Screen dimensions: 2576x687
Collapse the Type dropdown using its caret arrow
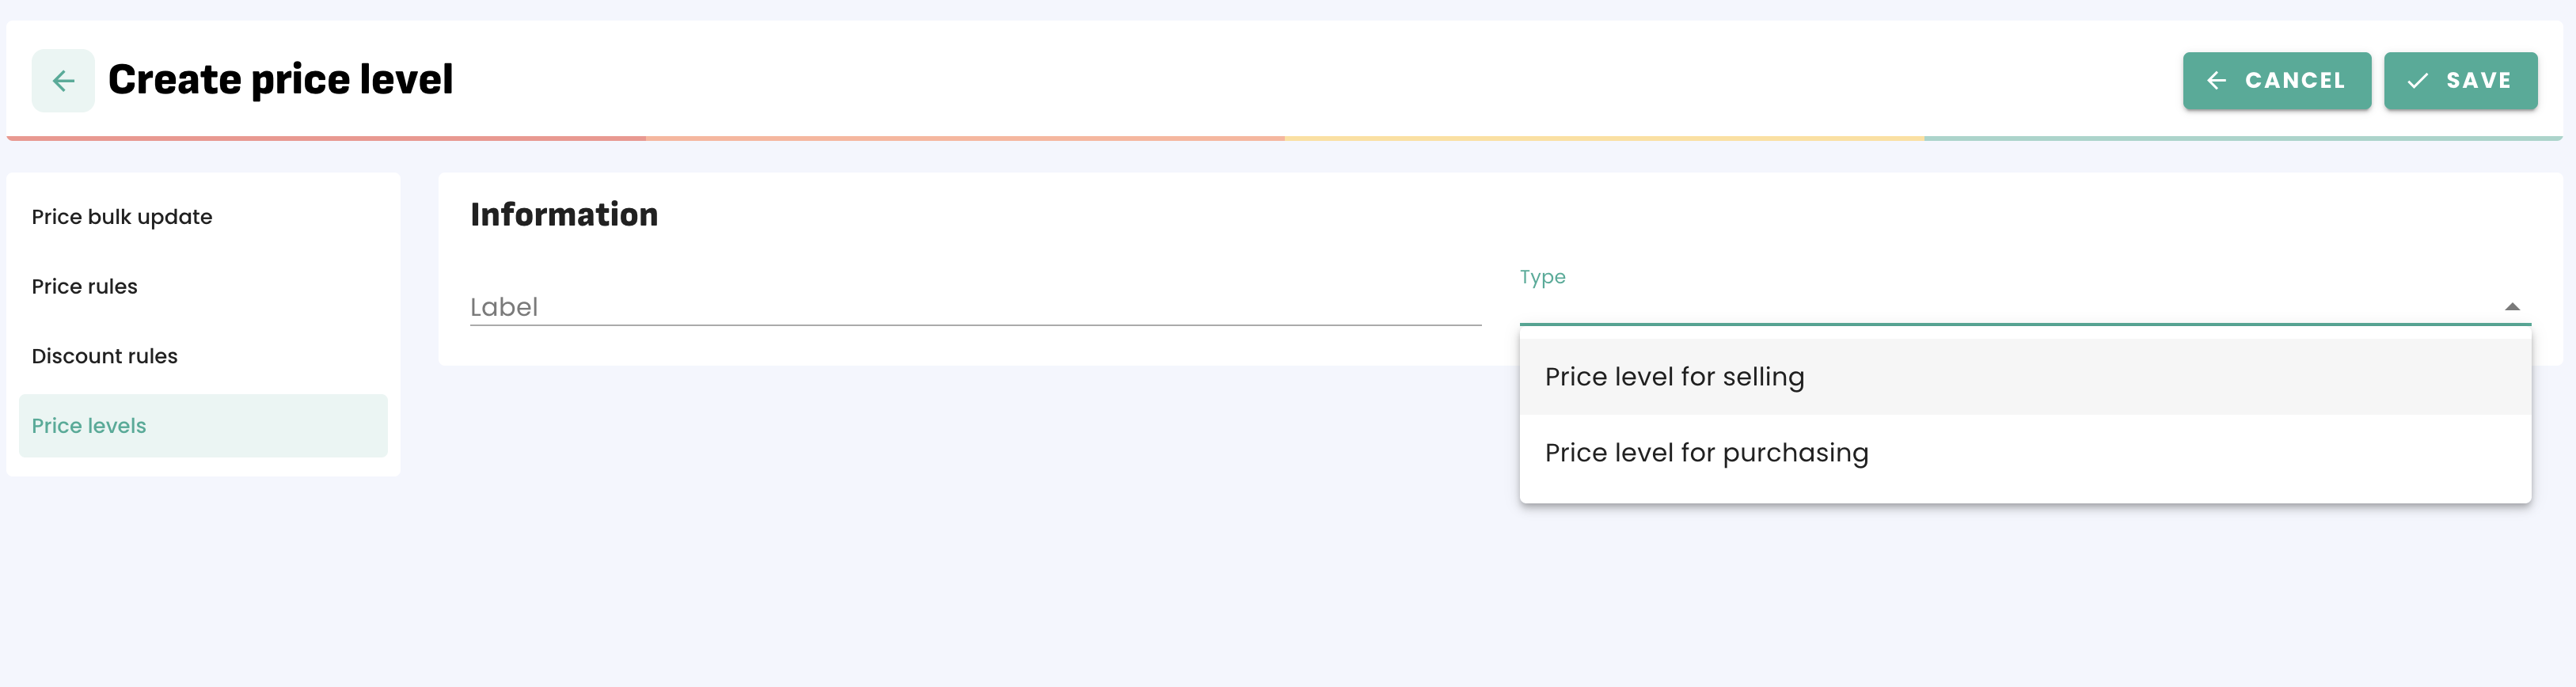pyautogui.click(x=2511, y=307)
